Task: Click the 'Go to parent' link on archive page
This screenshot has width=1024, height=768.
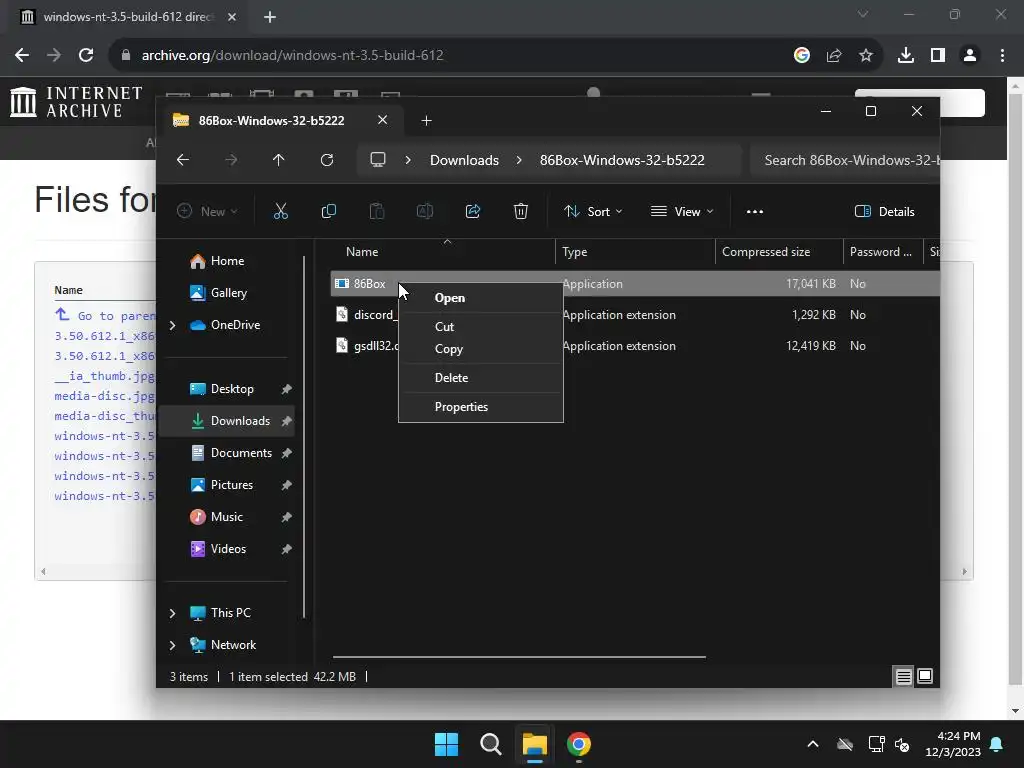Action: (x=106, y=315)
